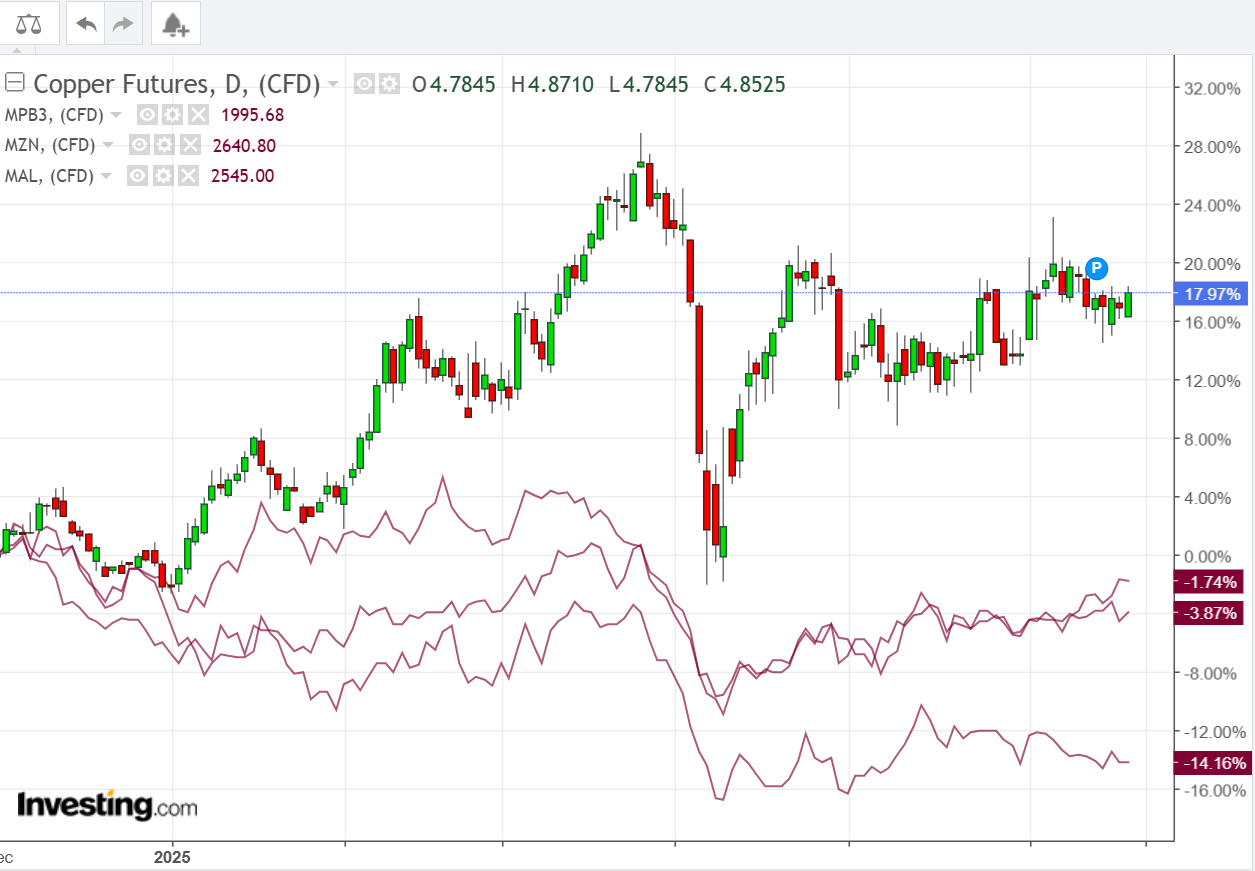The image size is (1255, 871).
Task: Open the MAL (CFD) dropdown arrow
Action: click(107, 176)
